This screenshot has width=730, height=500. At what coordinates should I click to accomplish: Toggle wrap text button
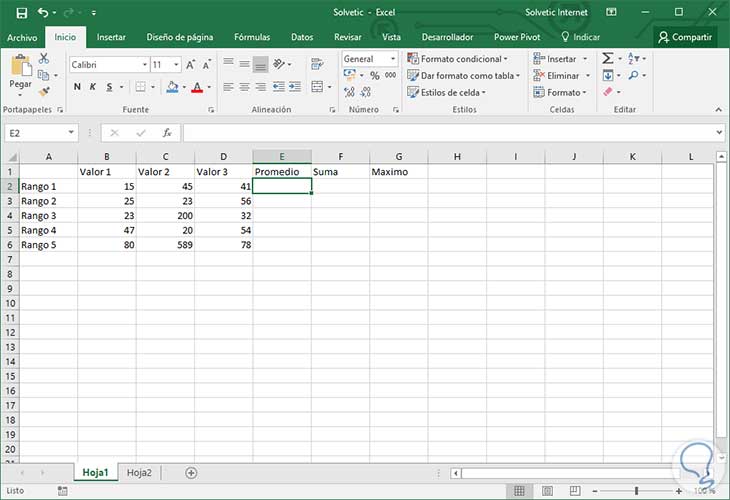pos(317,64)
